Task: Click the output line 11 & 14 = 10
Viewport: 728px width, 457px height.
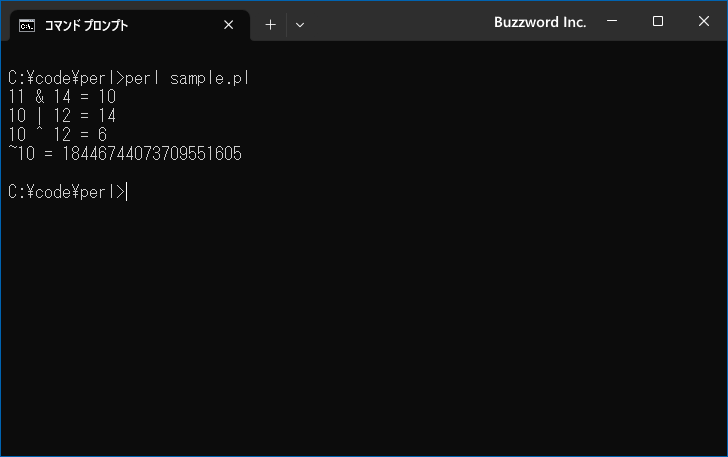Action: 62,97
